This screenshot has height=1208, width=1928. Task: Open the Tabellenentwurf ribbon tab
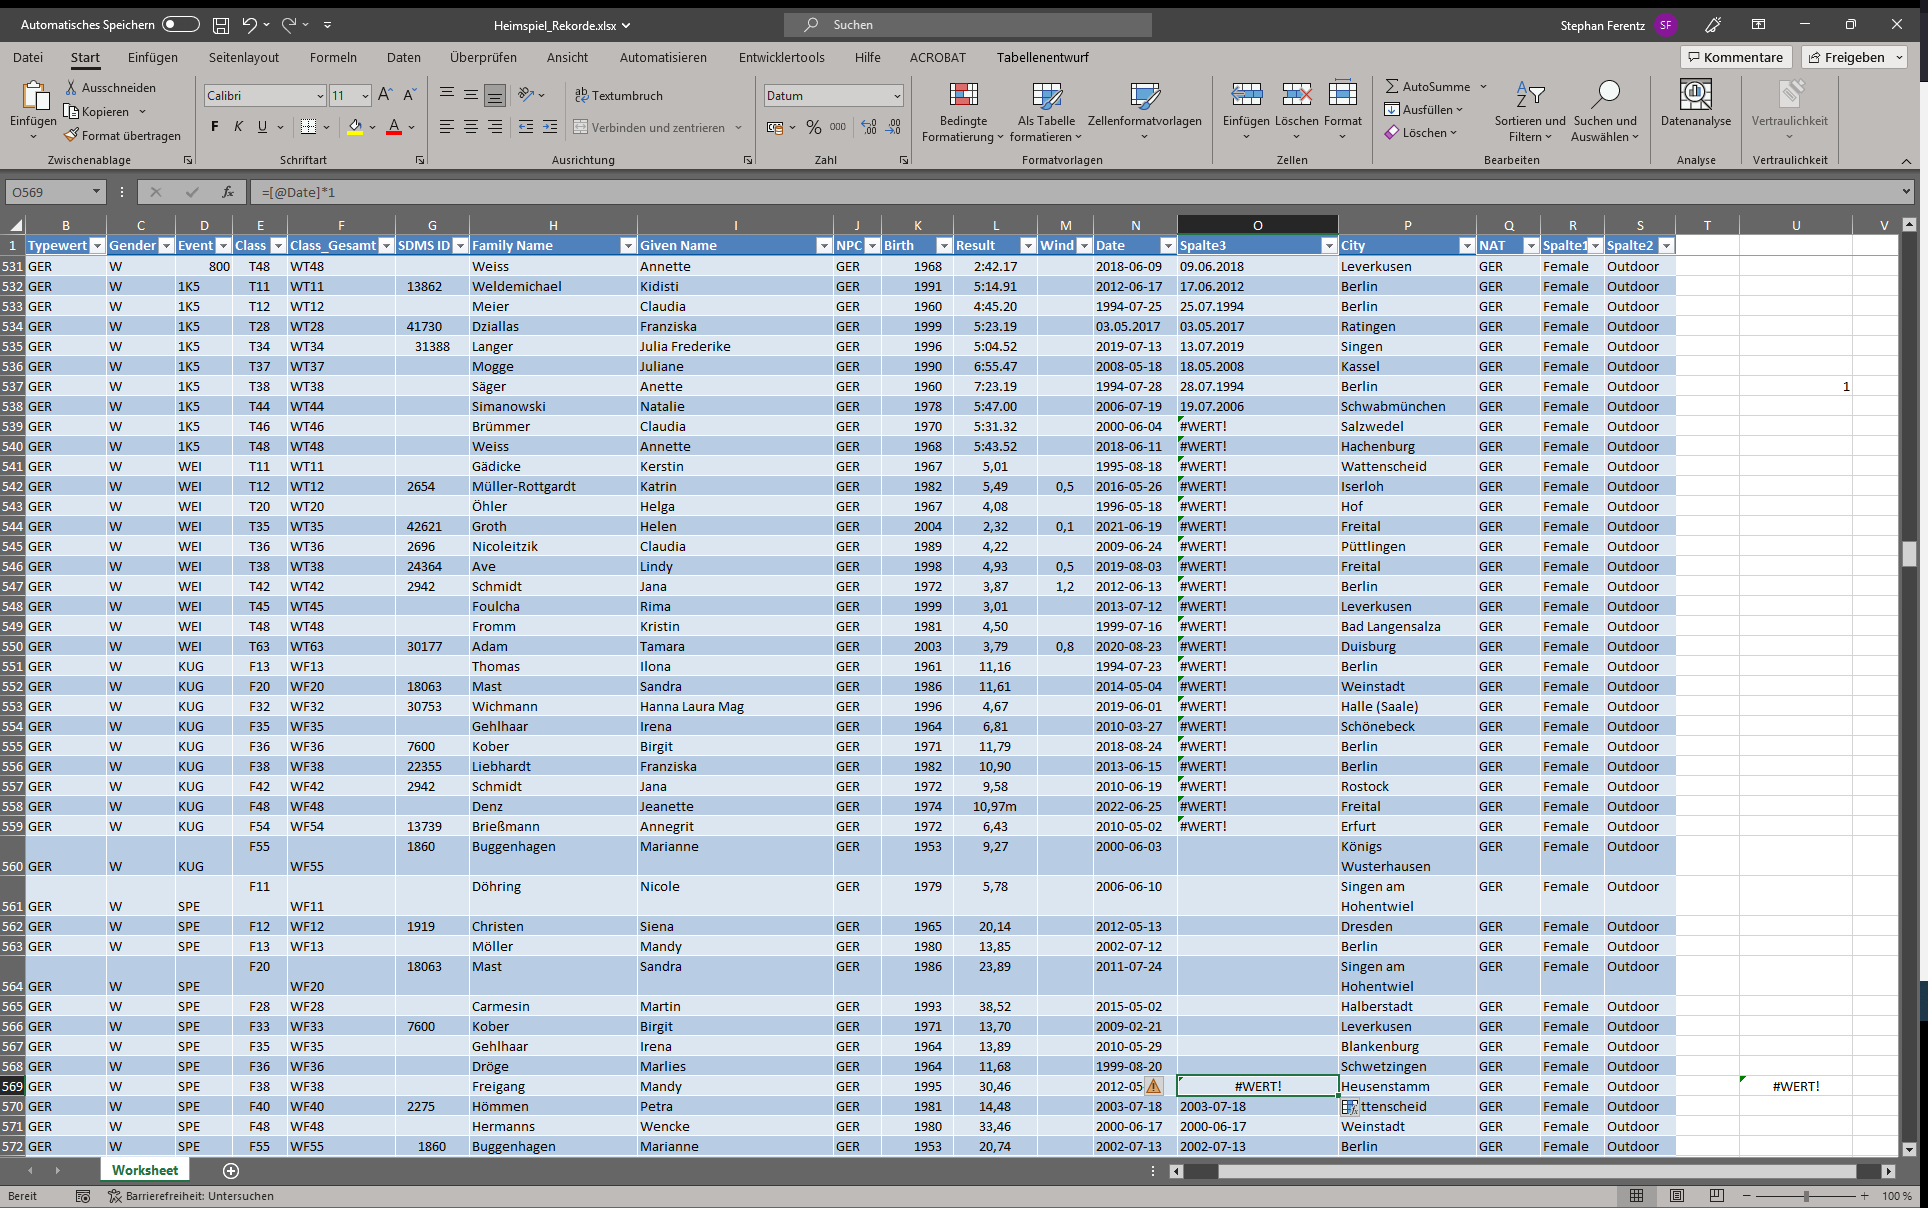[x=1042, y=57]
